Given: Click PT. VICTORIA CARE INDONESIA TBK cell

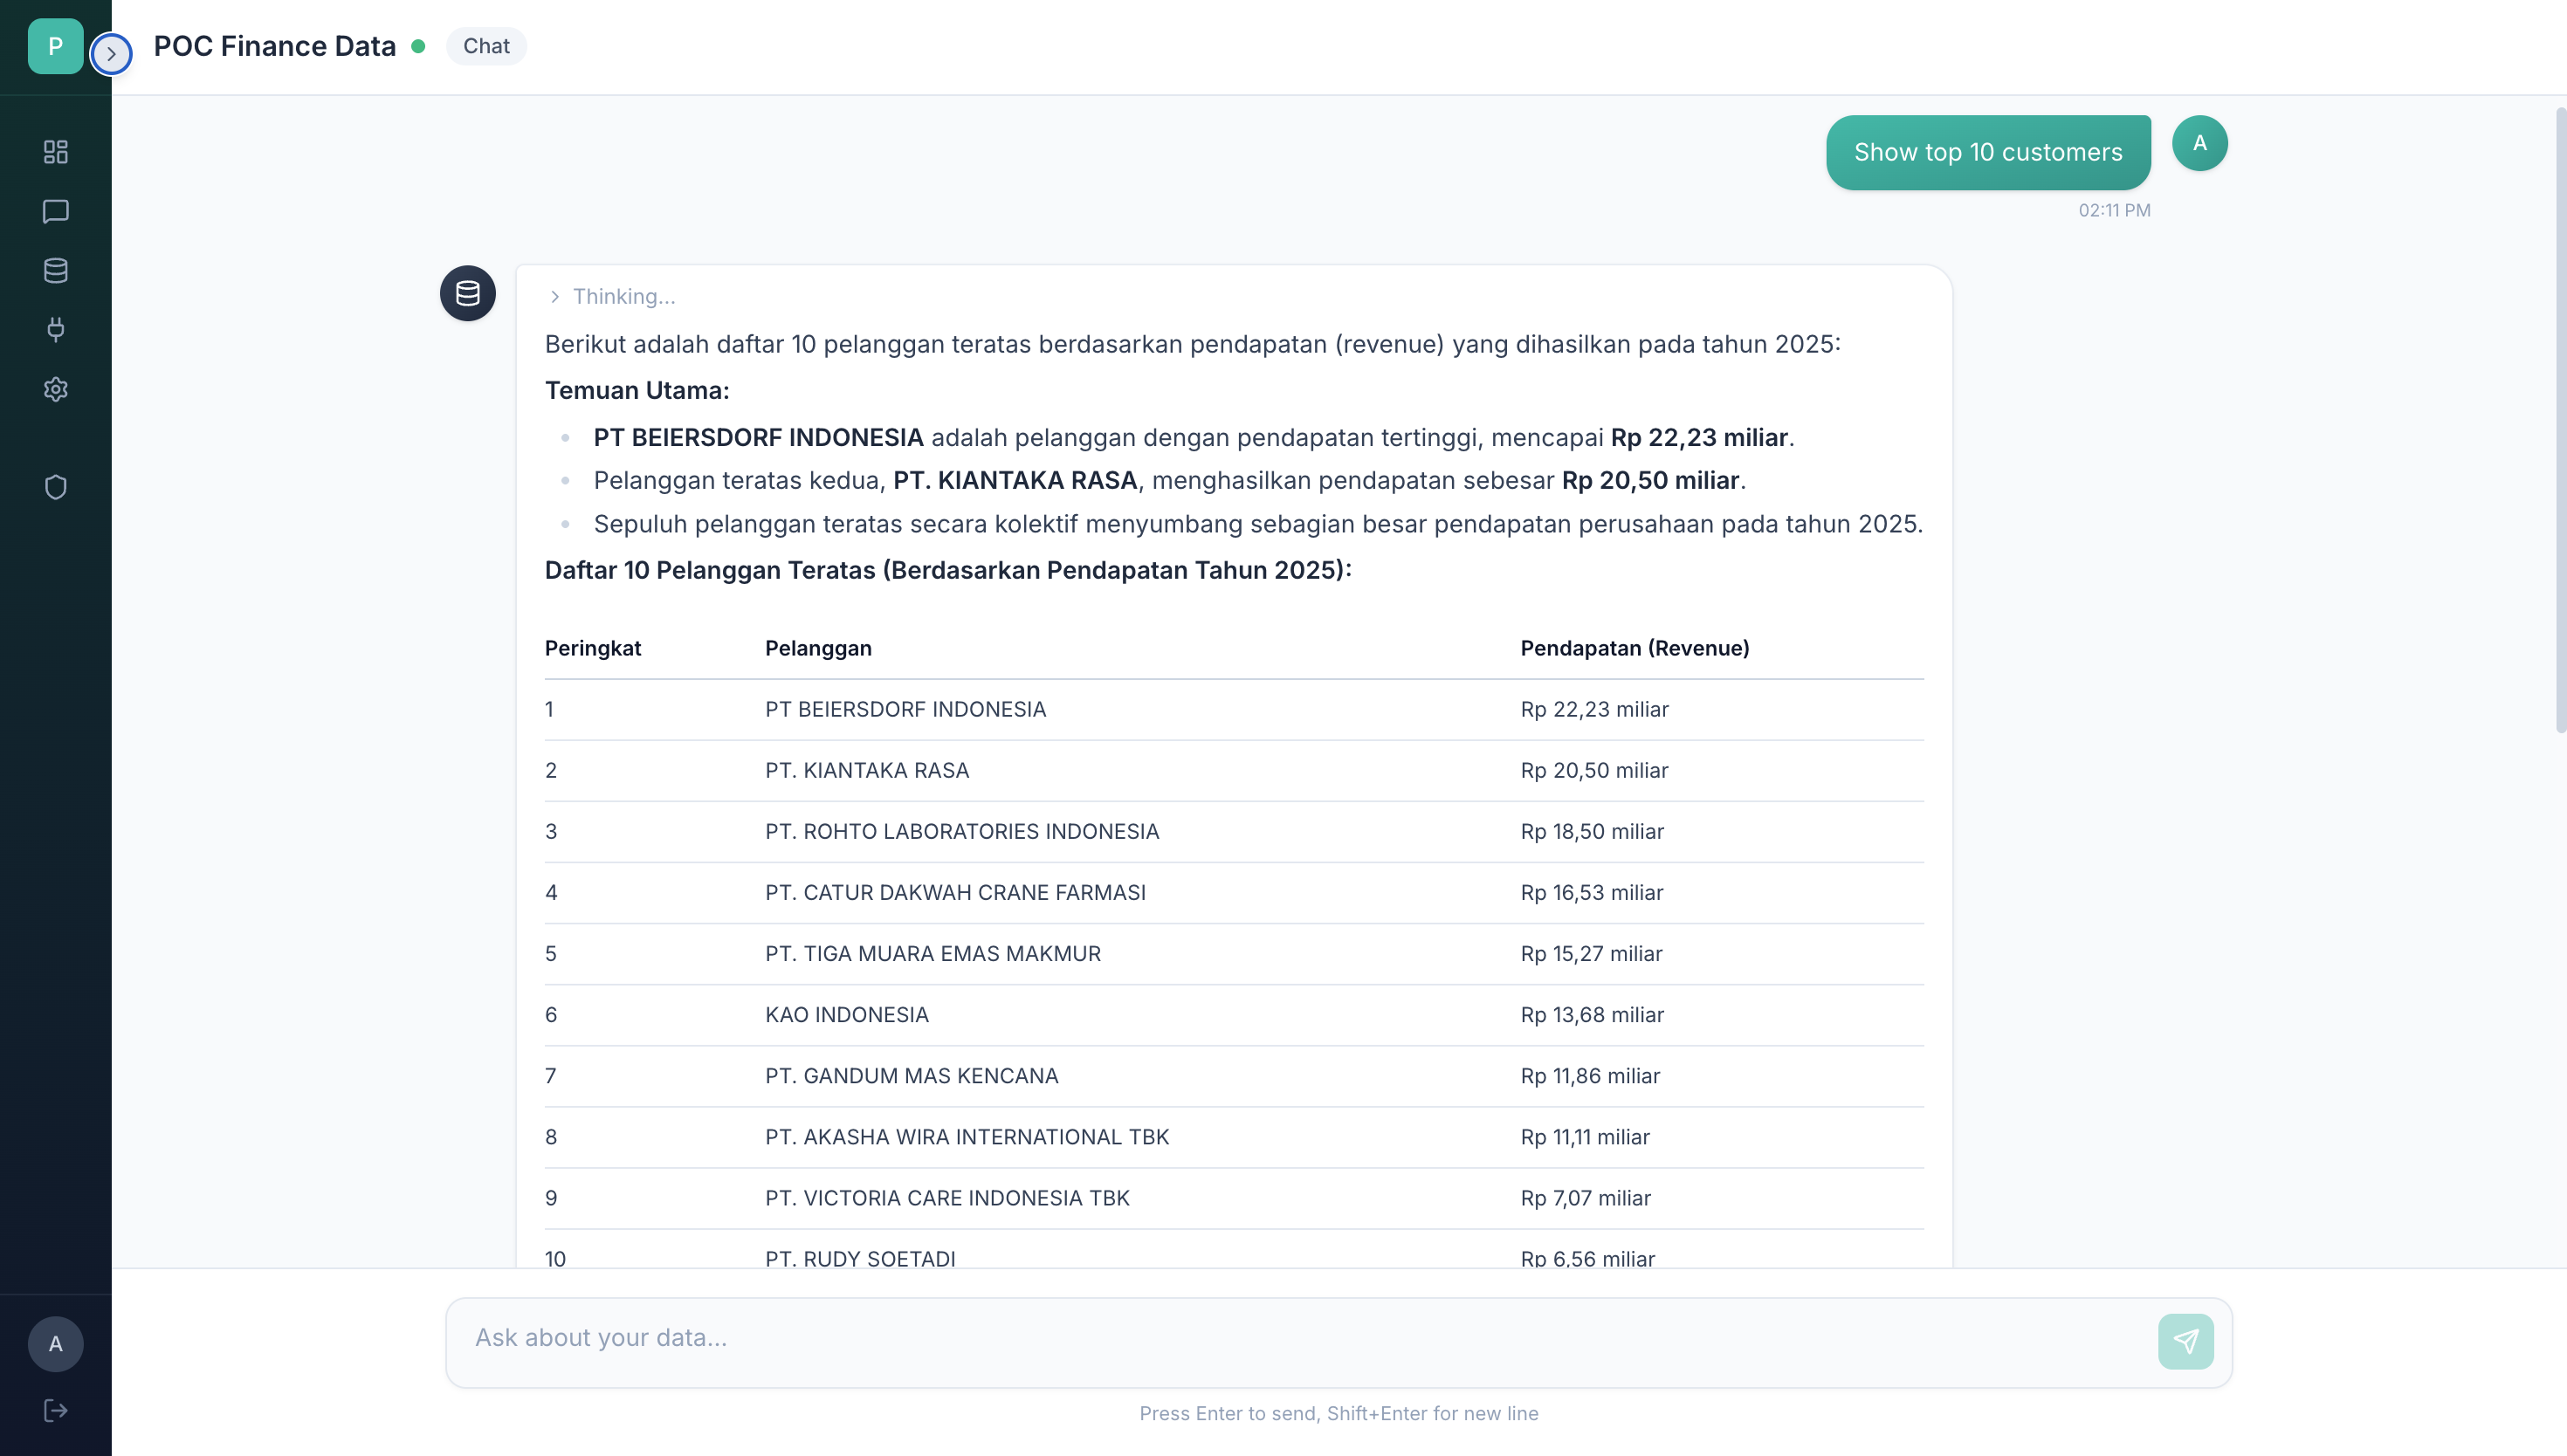Looking at the screenshot, I should 947,1198.
